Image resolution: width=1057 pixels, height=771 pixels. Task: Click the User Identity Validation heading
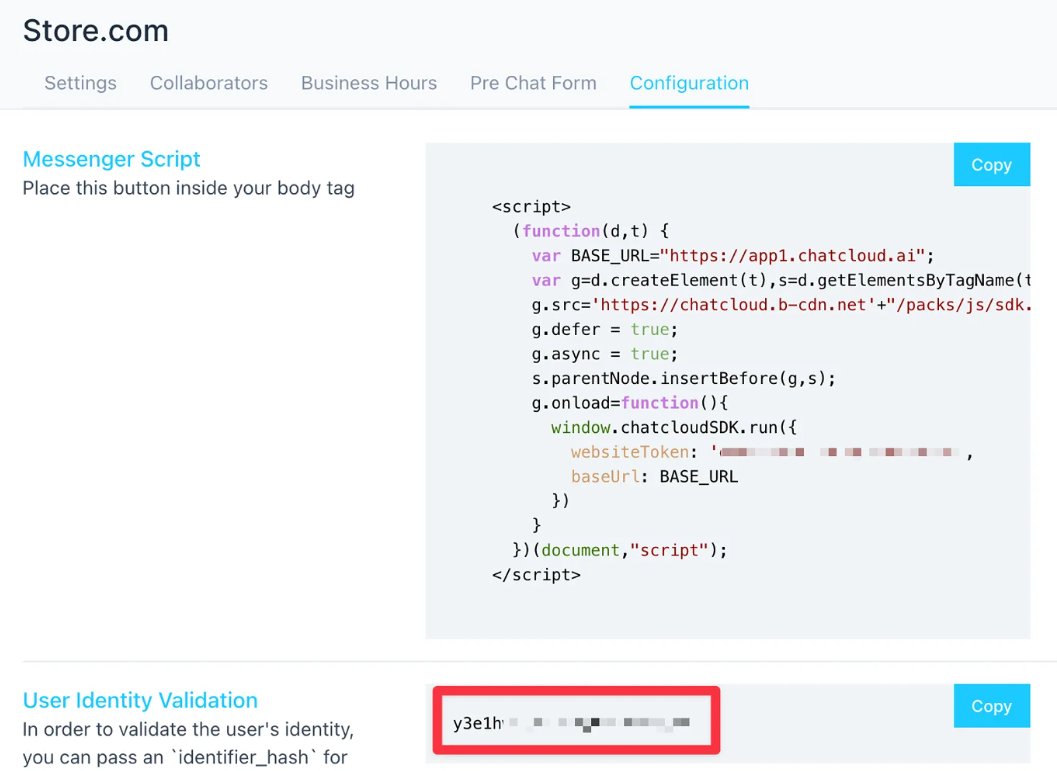(x=140, y=700)
